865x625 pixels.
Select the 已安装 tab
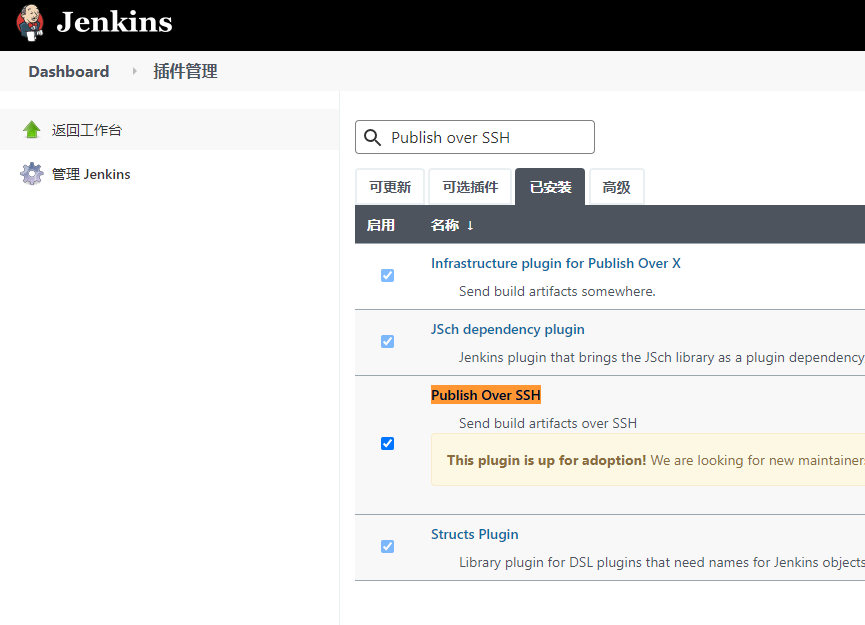pos(550,187)
